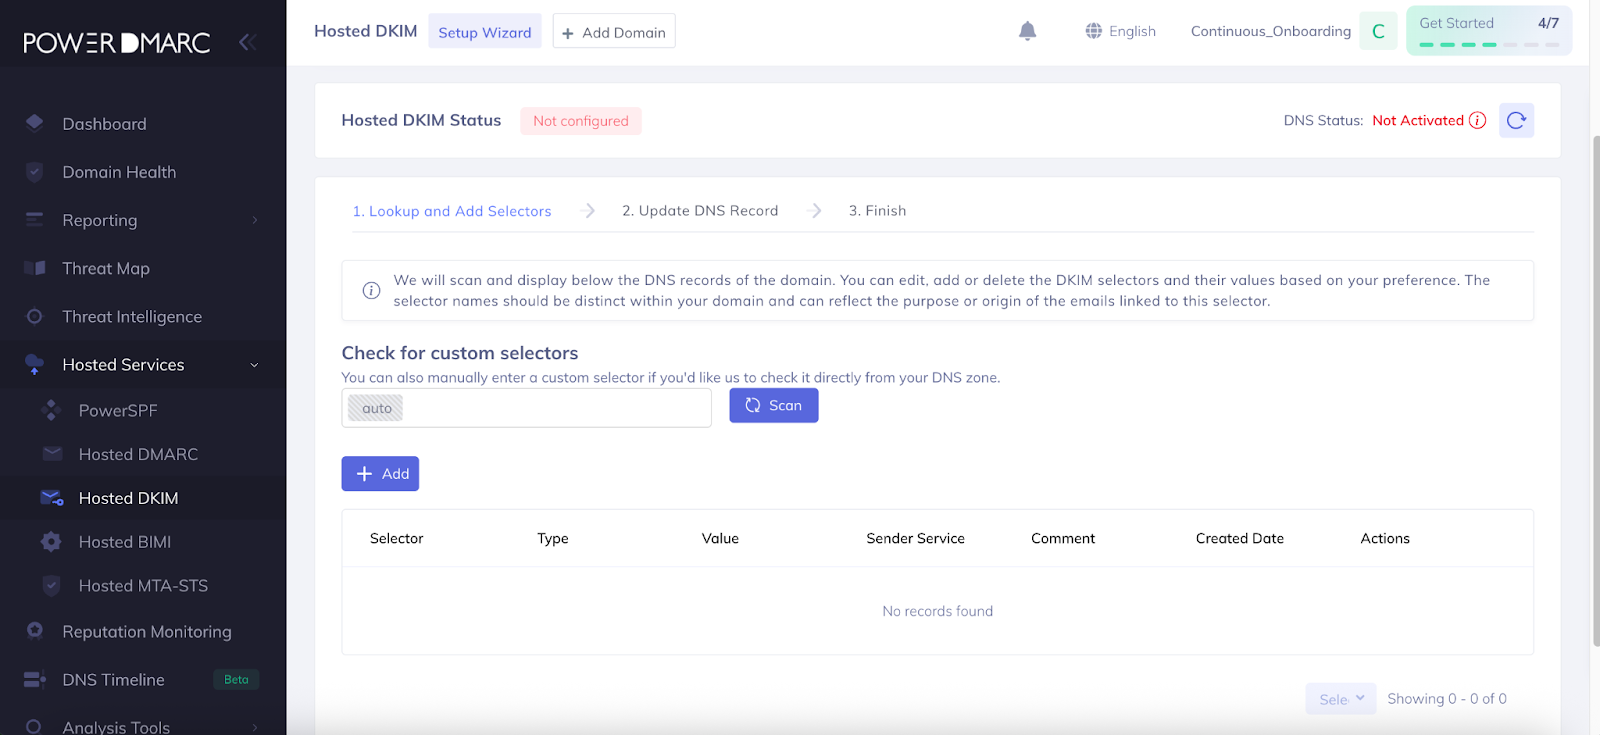The image size is (1600, 735).
Task: Click Value column header
Action: (720, 538)
